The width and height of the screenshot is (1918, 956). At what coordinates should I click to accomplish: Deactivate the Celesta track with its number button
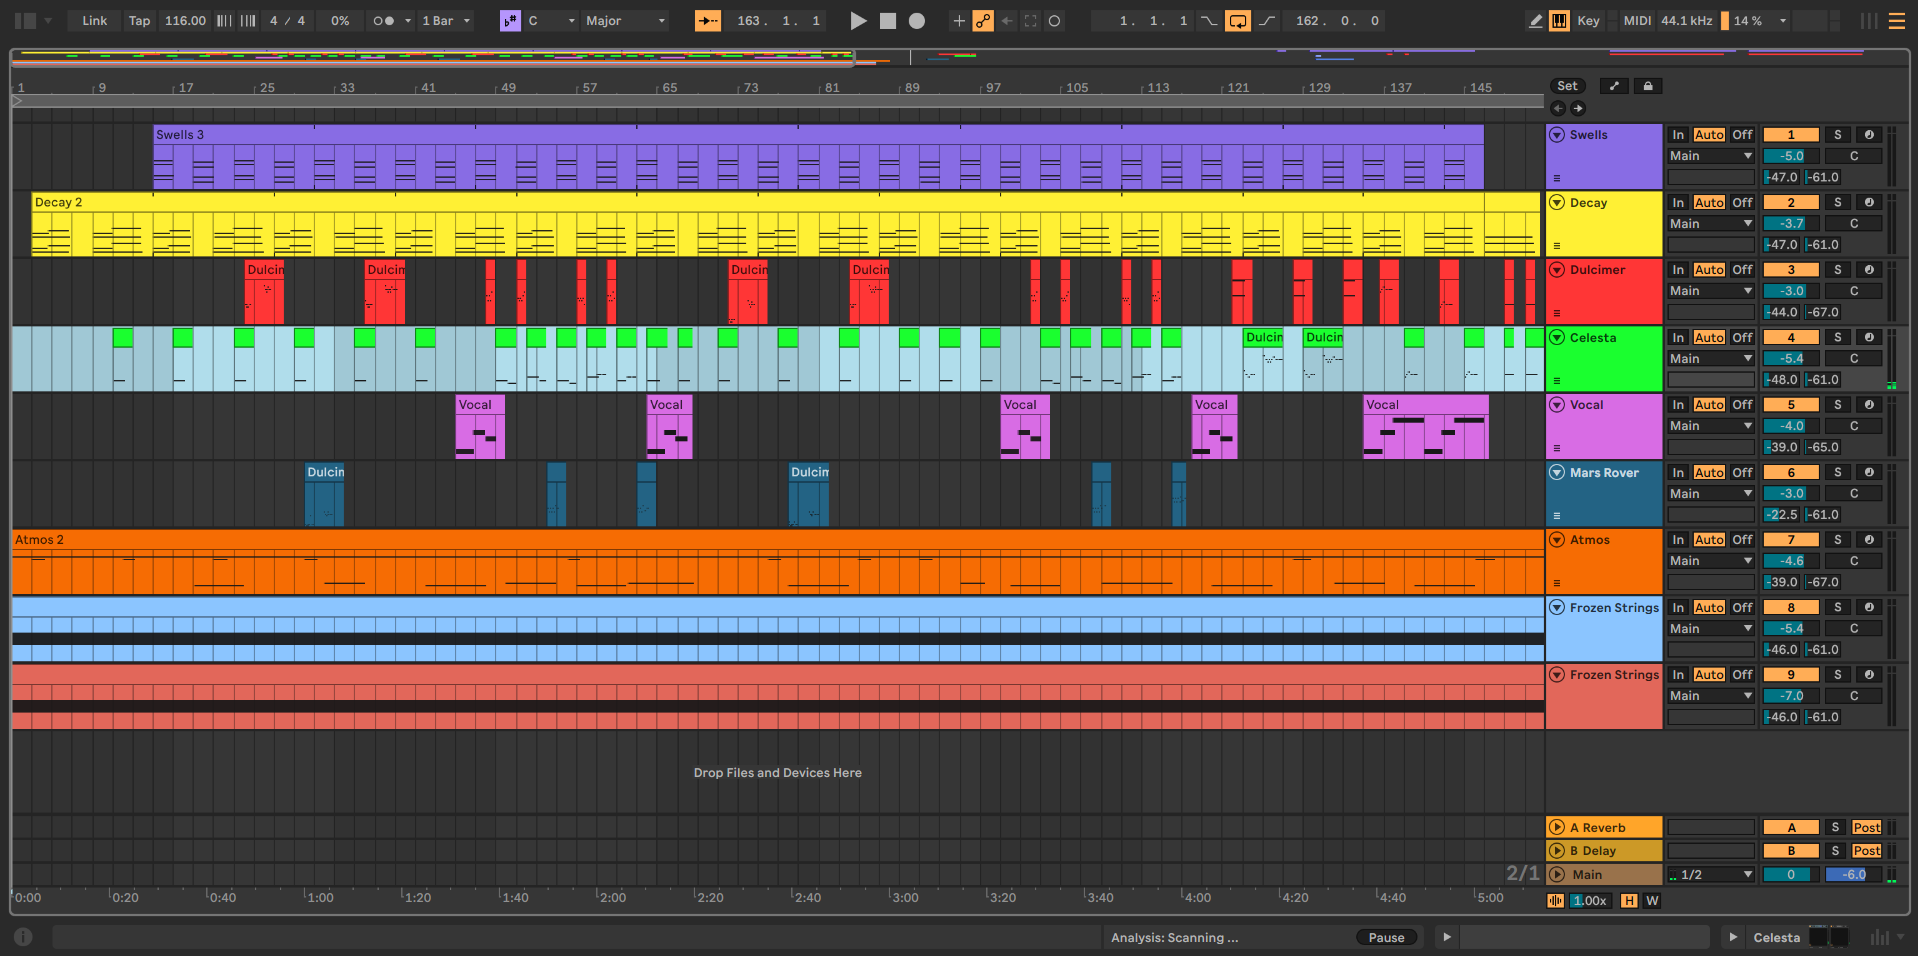click(x=1790, y=338)
